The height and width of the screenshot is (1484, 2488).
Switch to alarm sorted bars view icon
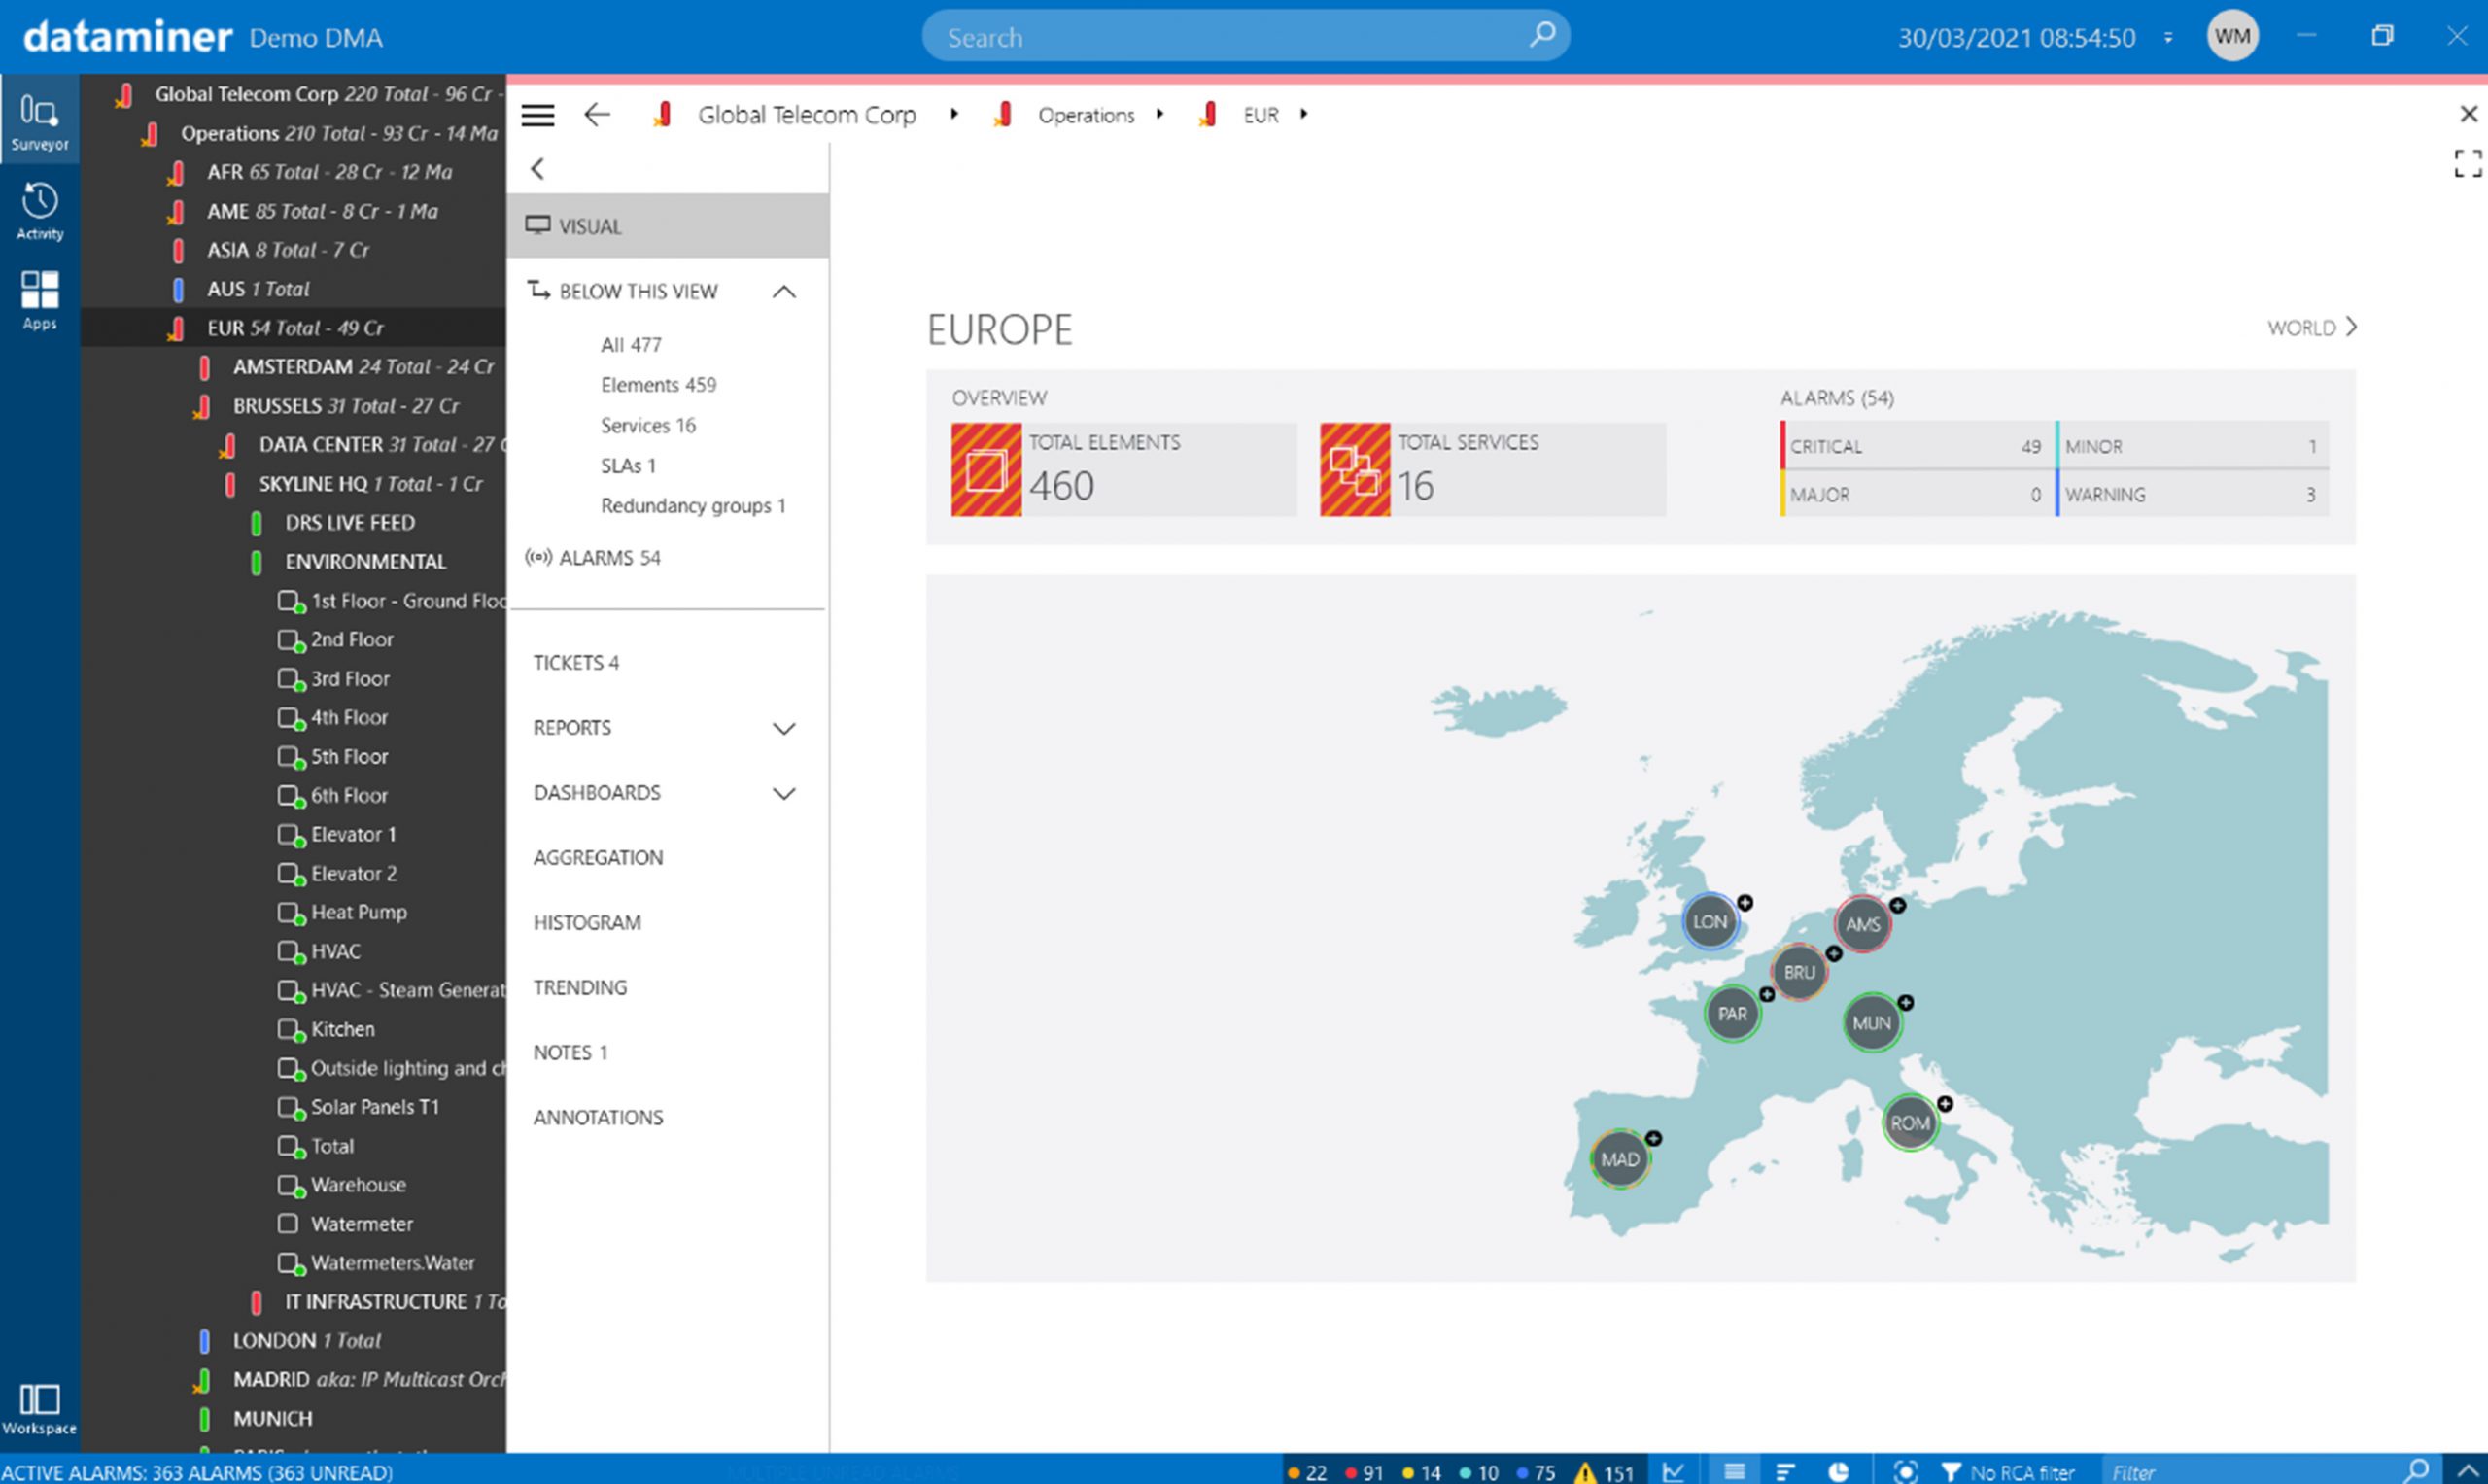coord(1785,1471)
